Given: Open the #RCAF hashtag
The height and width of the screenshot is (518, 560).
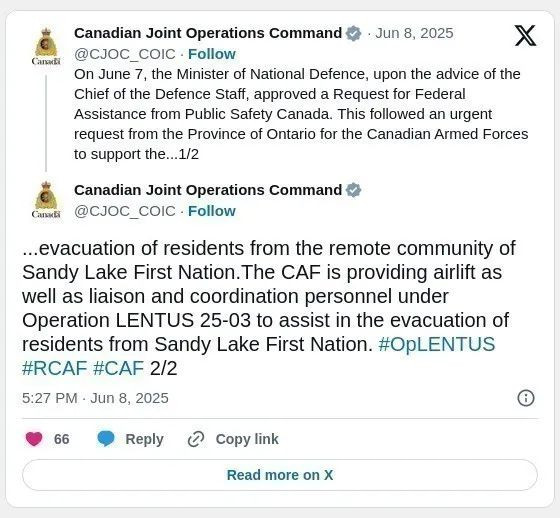Looking at the screenshot, I should tap(54, 368).
